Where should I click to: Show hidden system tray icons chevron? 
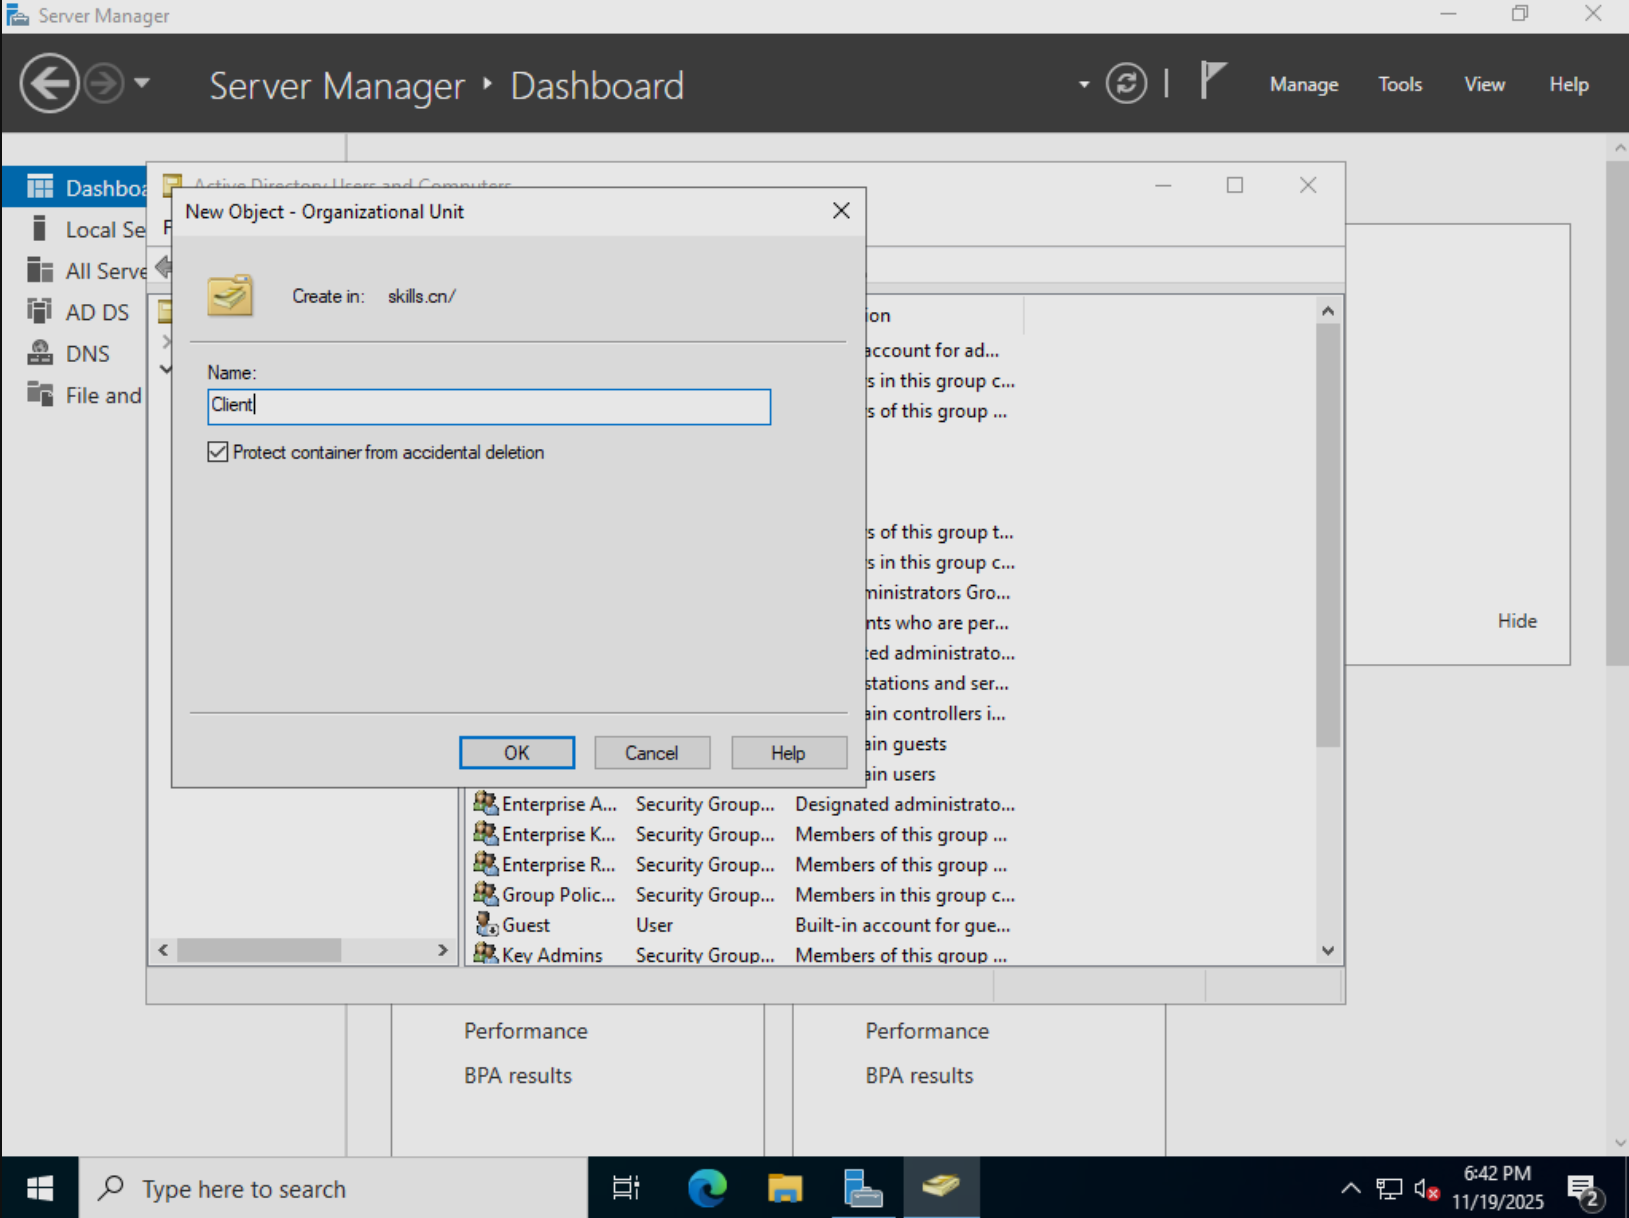[x=1350, y=1188]
